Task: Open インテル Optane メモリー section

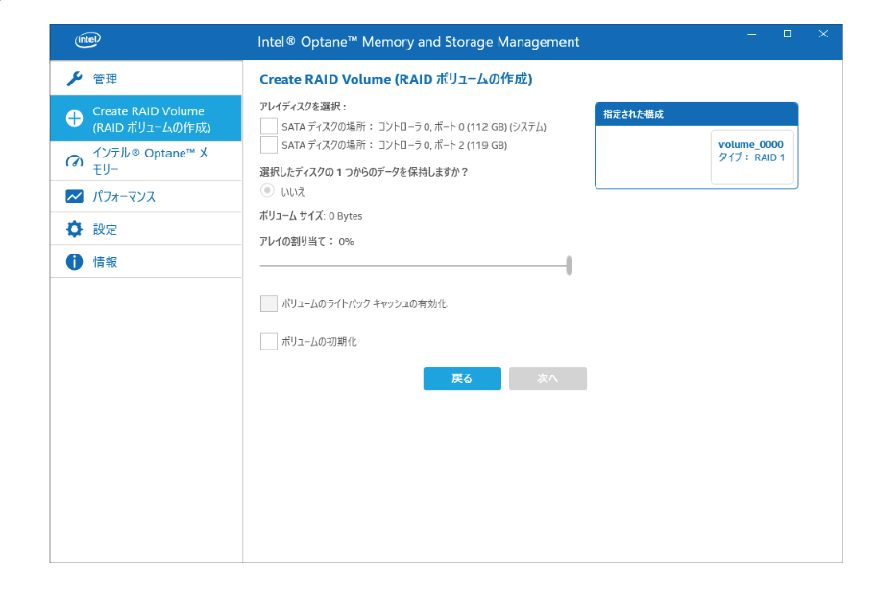Action: tap(146, 161)
